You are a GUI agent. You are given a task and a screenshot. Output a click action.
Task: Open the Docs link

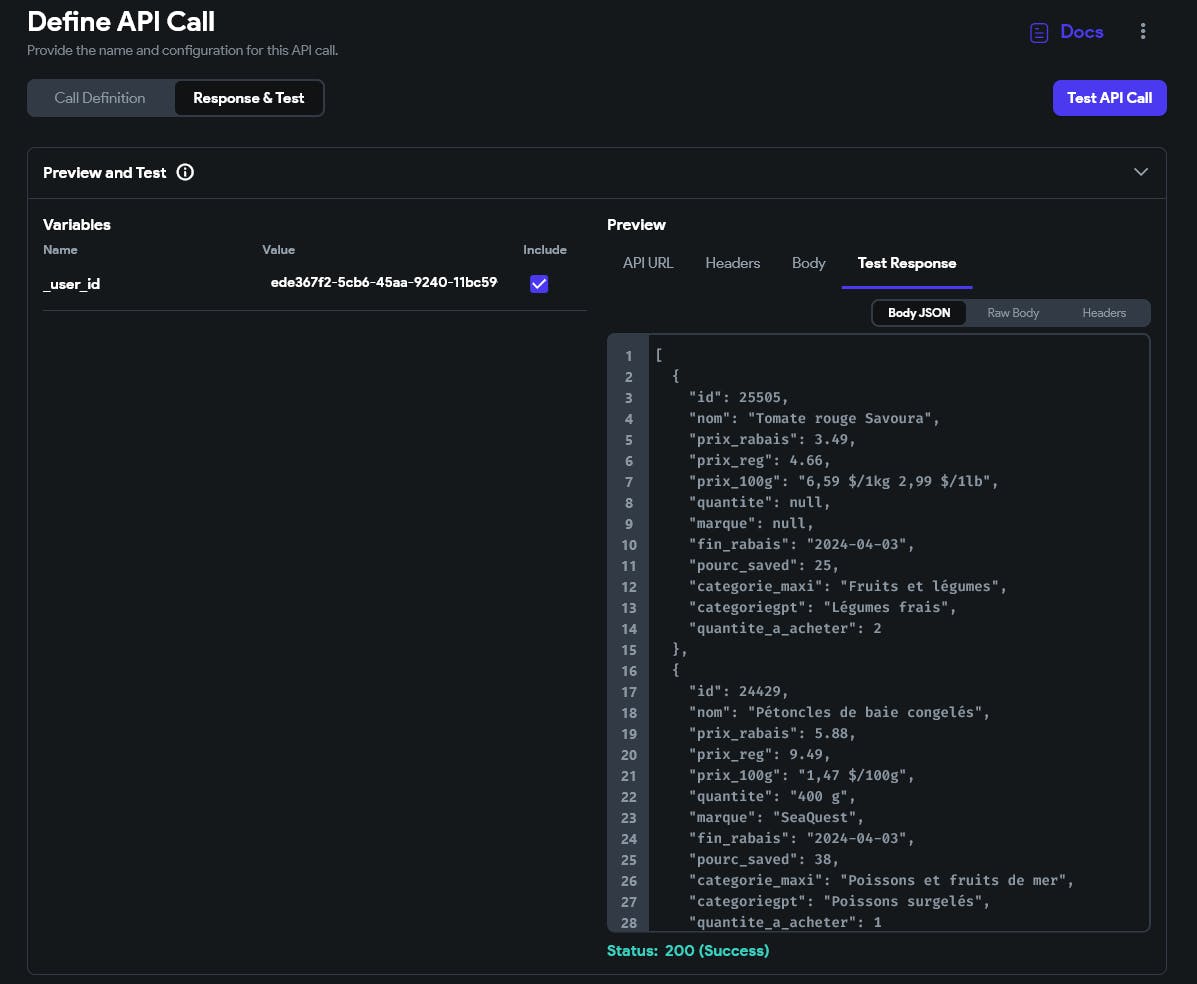point(1081,32)
